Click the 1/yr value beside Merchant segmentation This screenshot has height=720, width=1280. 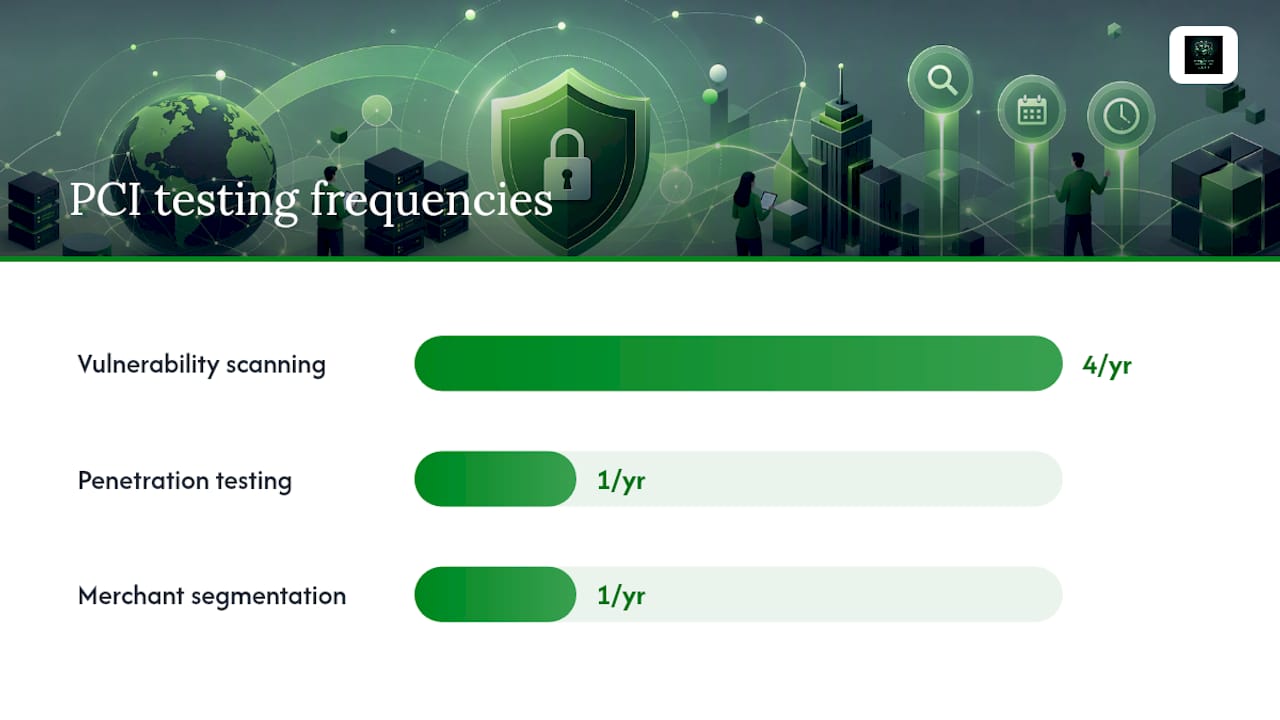[x=621, y=596]
